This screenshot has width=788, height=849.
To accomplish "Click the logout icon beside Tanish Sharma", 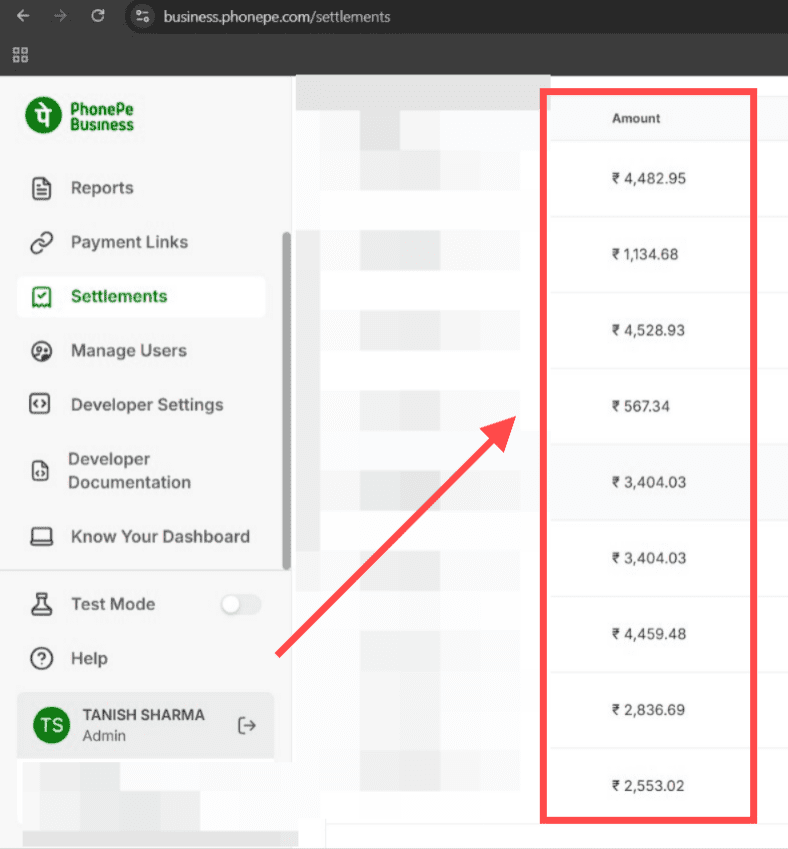I will point(246,725).
